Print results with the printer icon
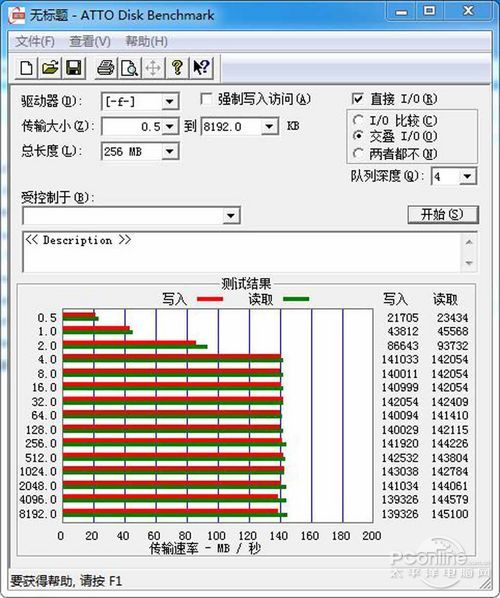500x598 pixels. [x=106, y=68]
